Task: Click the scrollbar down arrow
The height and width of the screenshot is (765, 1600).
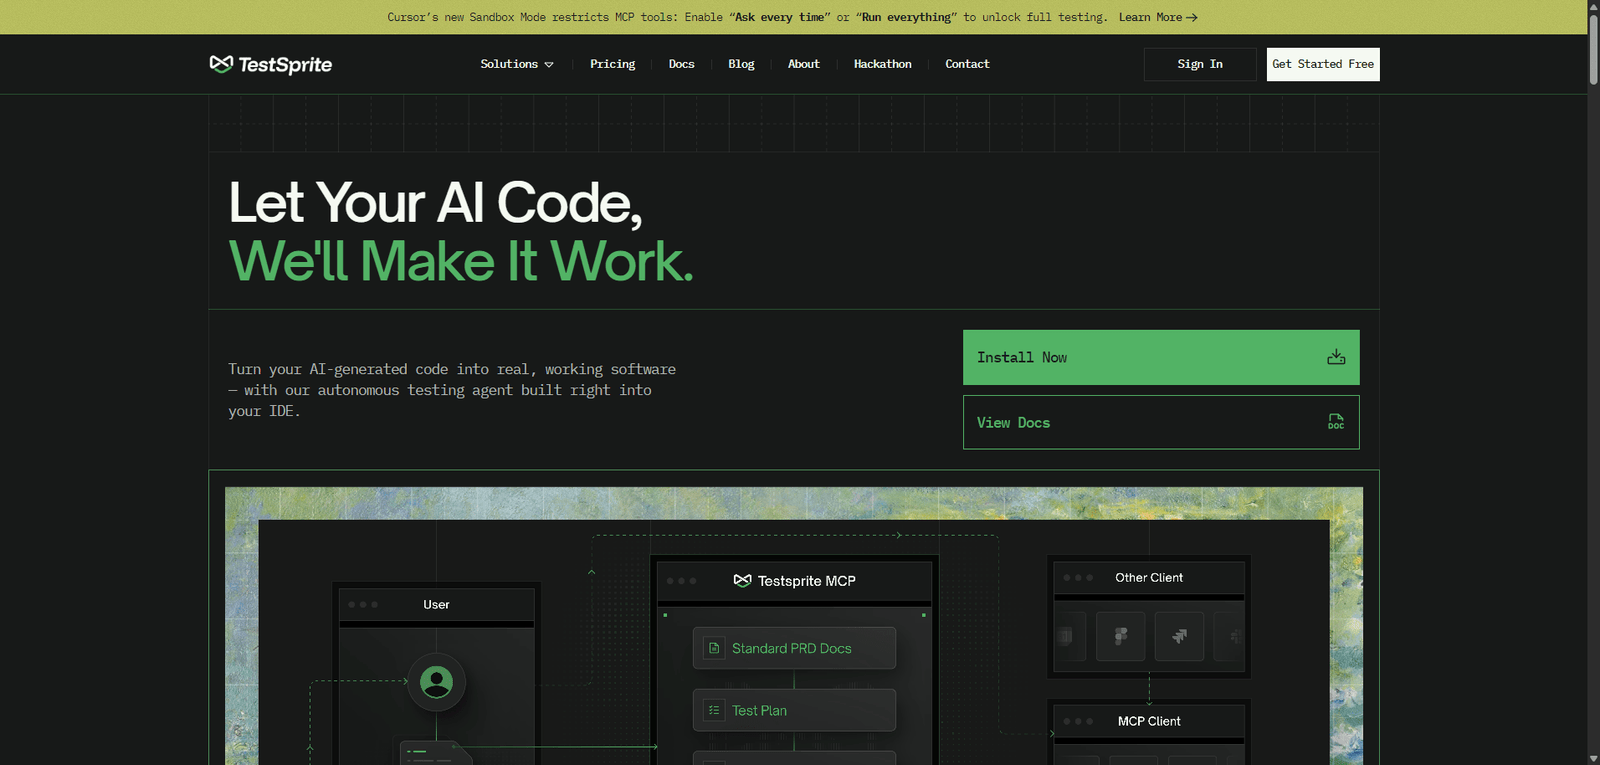Action: point(1593,758)
